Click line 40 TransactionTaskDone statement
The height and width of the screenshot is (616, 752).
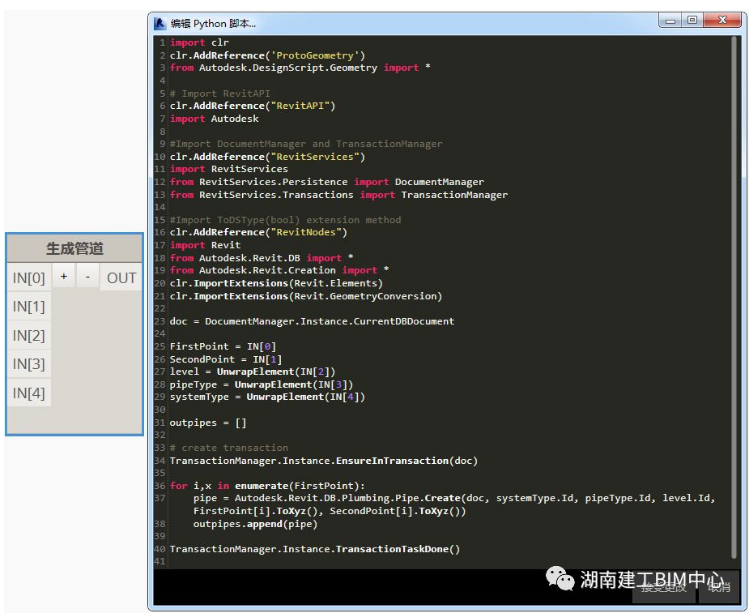coord(315,549)
